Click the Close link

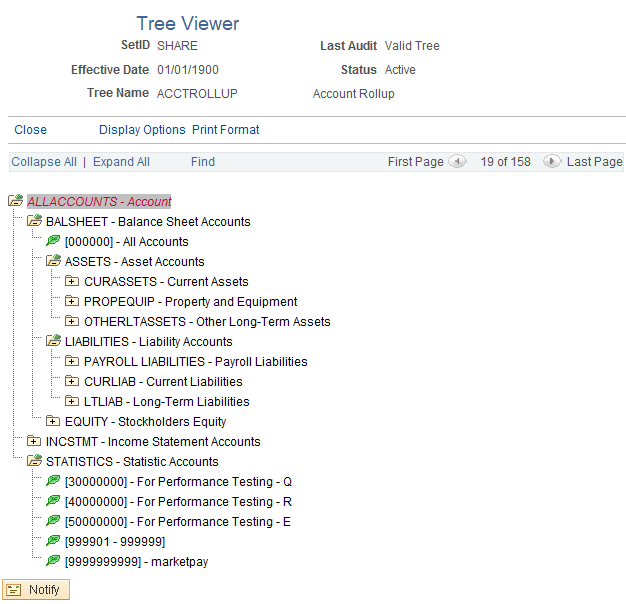pyautogui.click(x=30, y=130)
